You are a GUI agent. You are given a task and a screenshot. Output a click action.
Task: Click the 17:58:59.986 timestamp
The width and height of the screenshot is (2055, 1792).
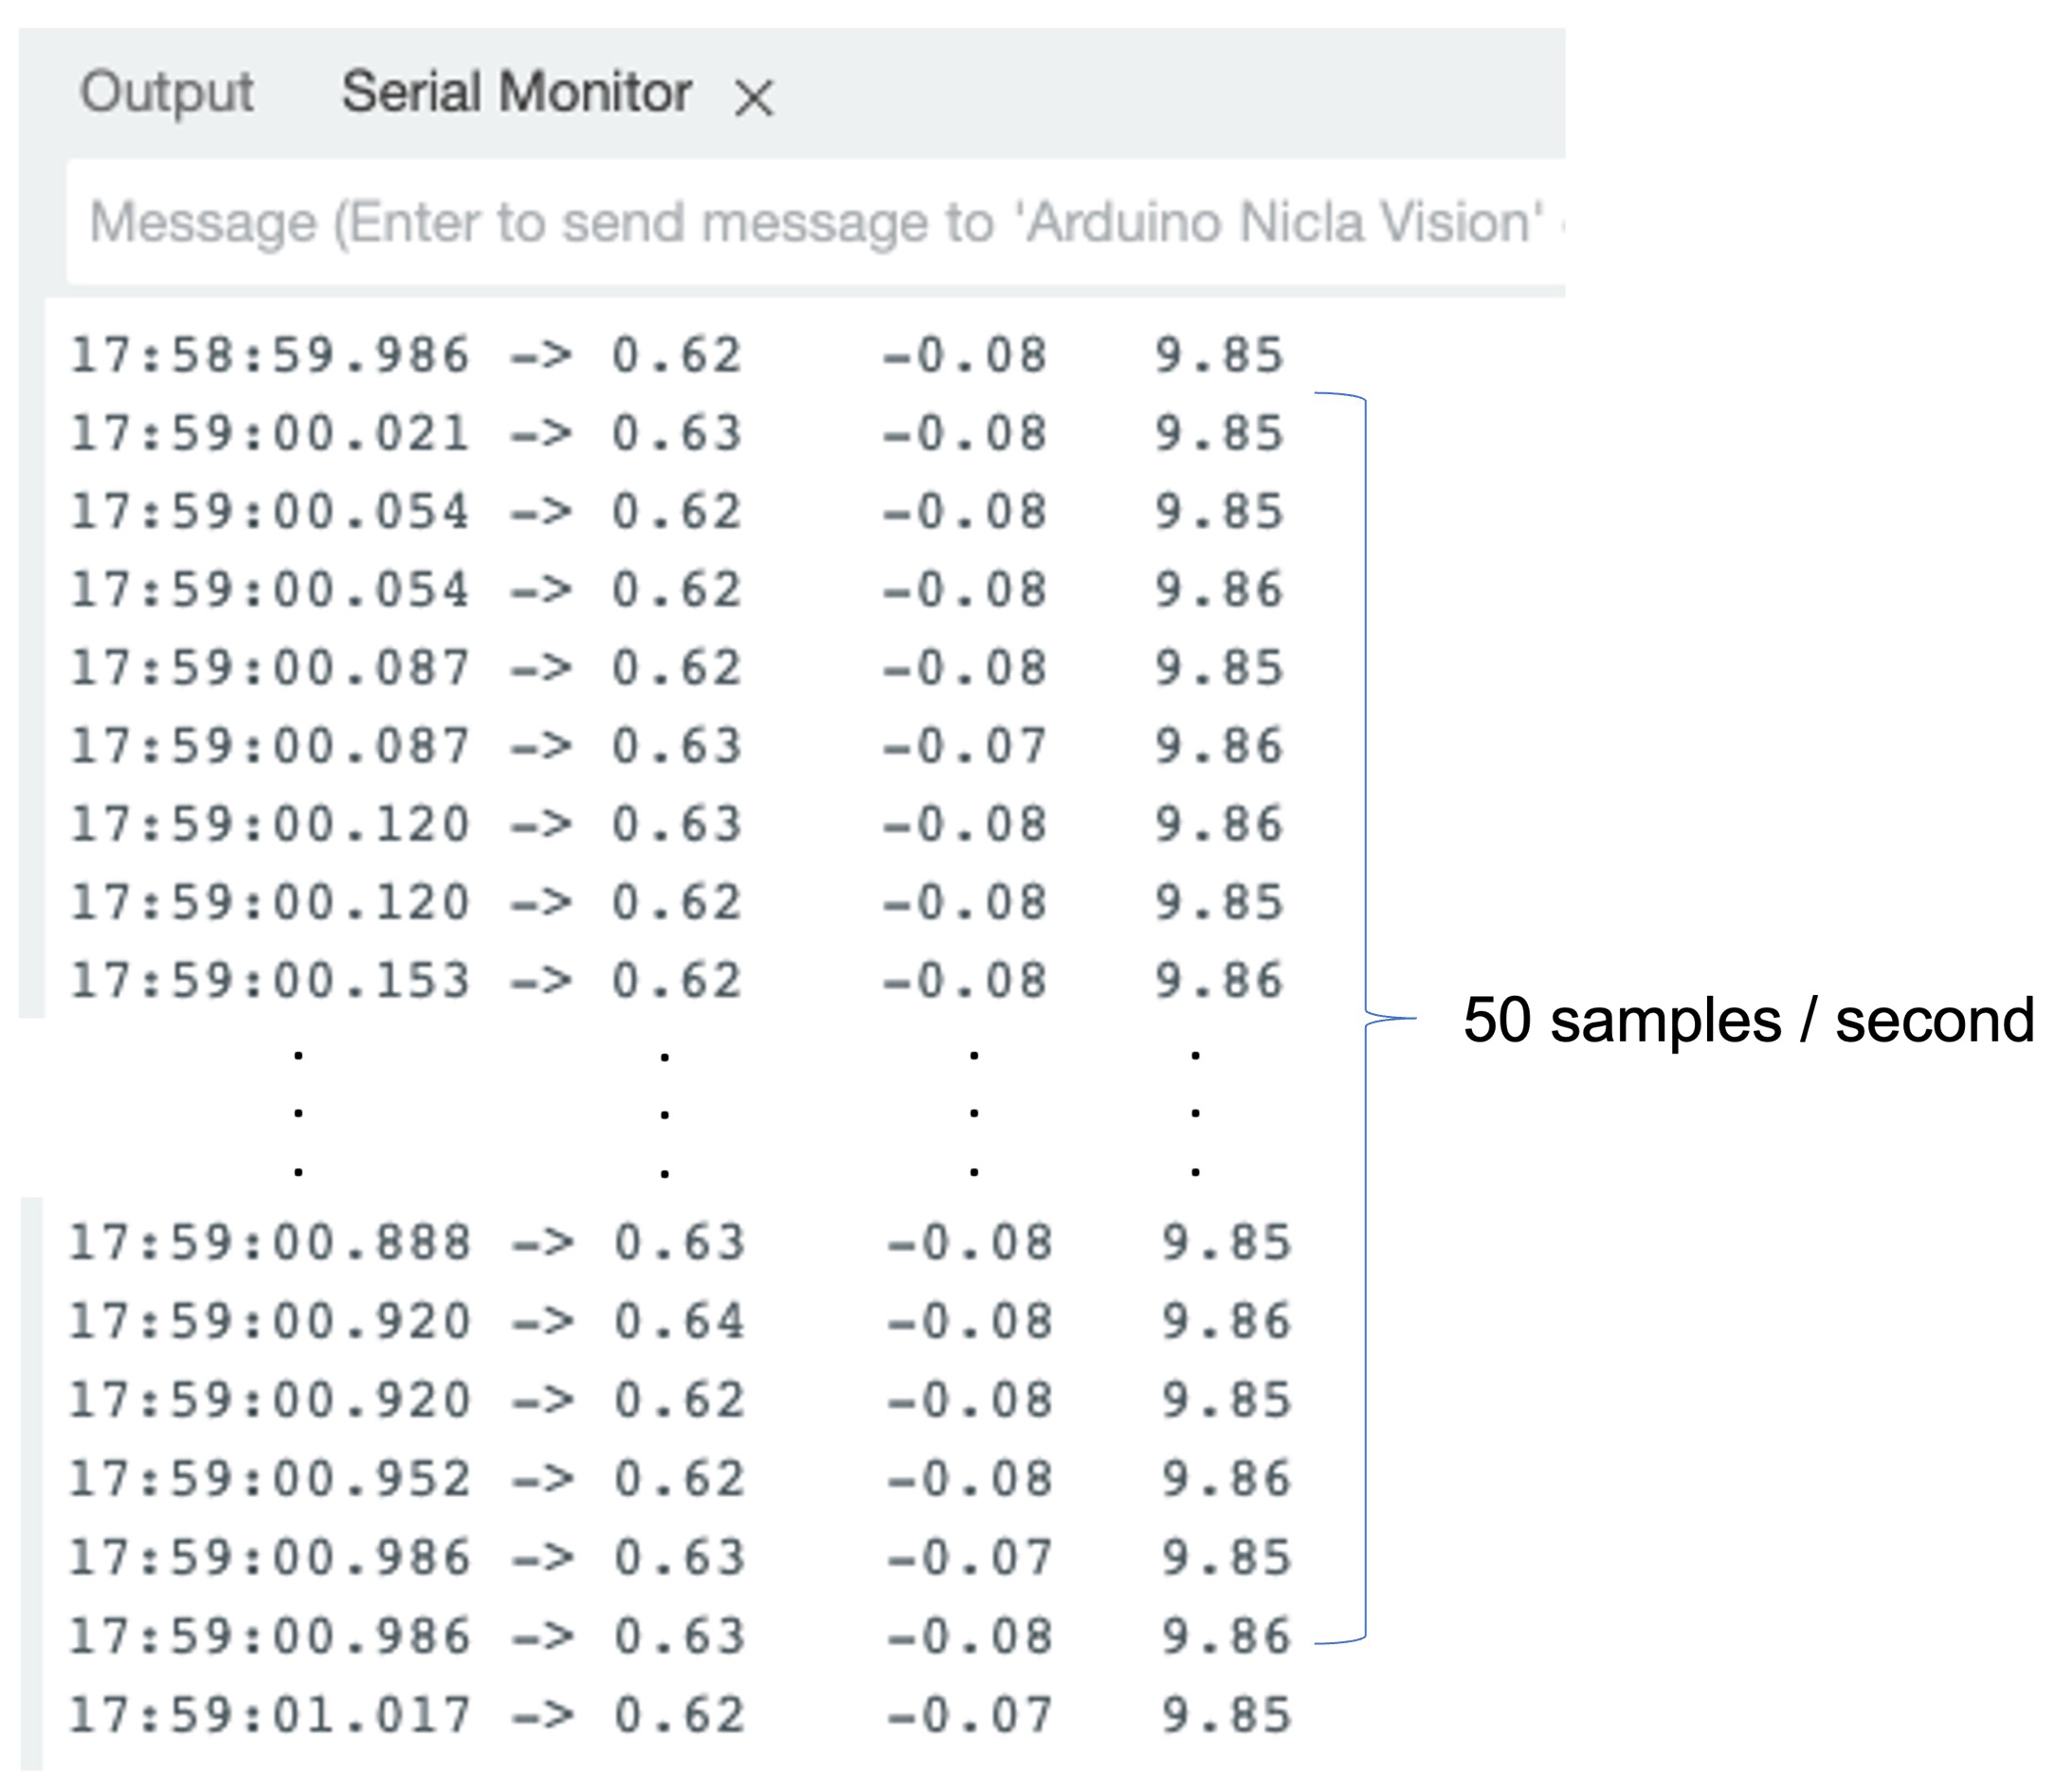coord(270,356)
